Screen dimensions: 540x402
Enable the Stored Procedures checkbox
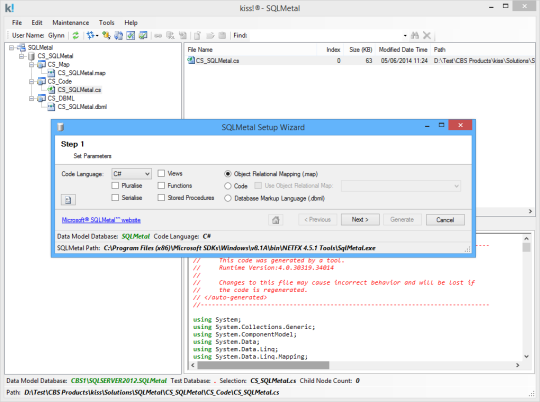[x=161, y=198]
